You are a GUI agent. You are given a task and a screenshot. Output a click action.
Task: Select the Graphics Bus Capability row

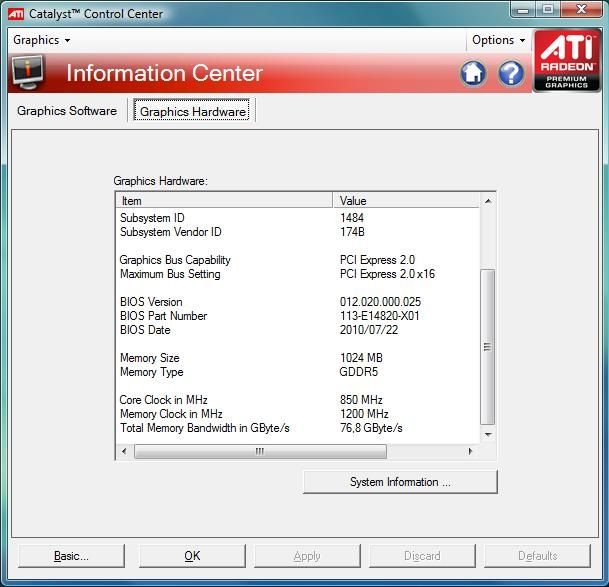[298, 260]
